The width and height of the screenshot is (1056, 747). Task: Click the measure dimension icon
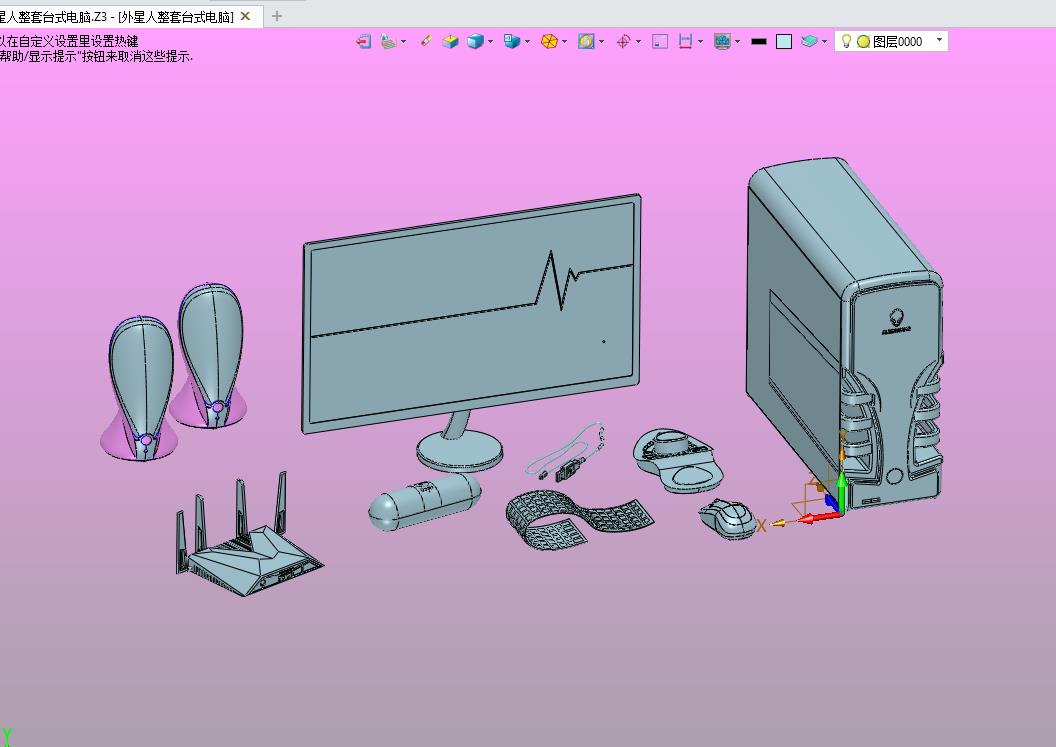[x=686, y=42]
